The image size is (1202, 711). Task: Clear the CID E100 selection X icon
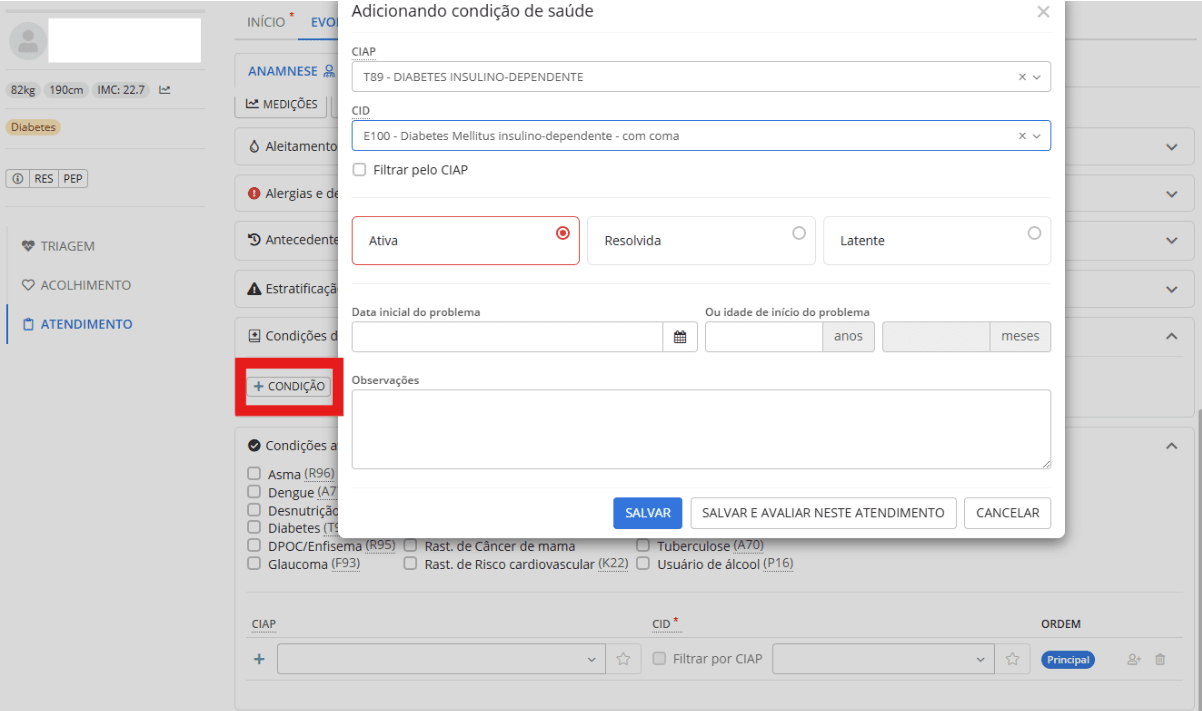coord(1022,136)
